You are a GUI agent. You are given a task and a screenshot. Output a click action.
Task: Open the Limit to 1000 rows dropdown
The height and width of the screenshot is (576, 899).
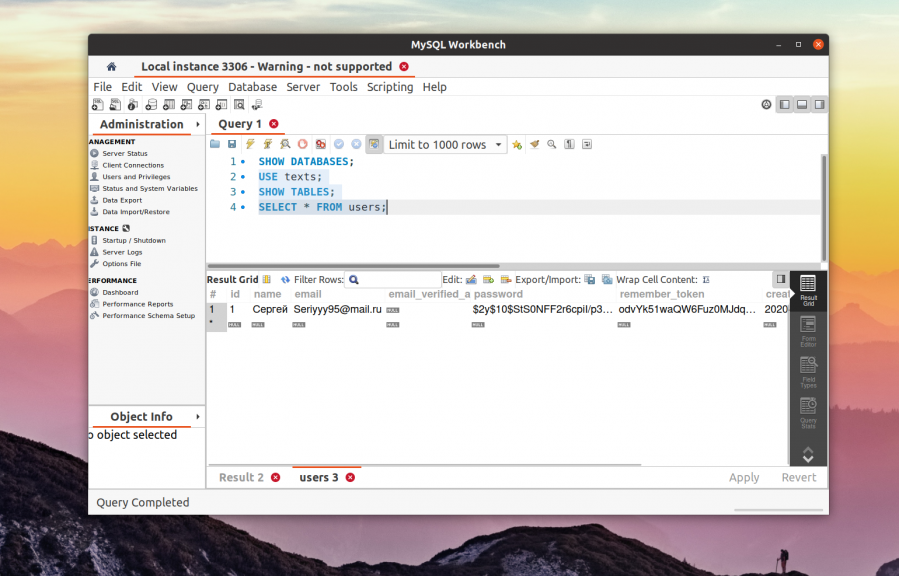445,144
